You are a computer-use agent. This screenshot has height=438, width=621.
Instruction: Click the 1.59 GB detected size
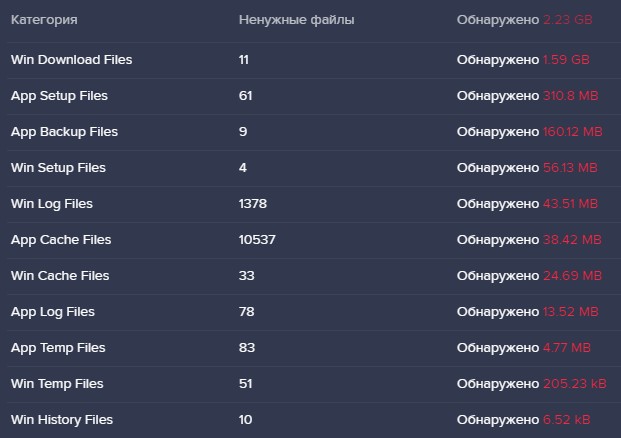[x=566, y=60]
